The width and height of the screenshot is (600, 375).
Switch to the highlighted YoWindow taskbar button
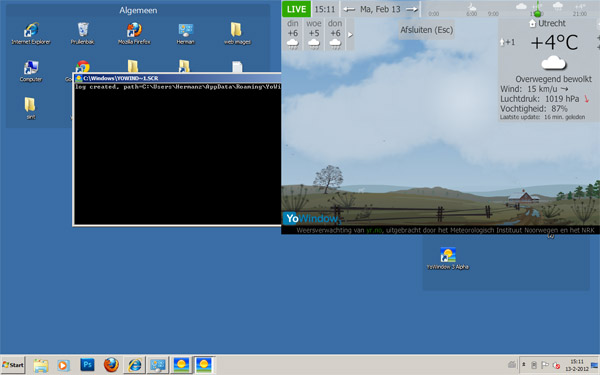pyautogui.click(x=204, y=365)
